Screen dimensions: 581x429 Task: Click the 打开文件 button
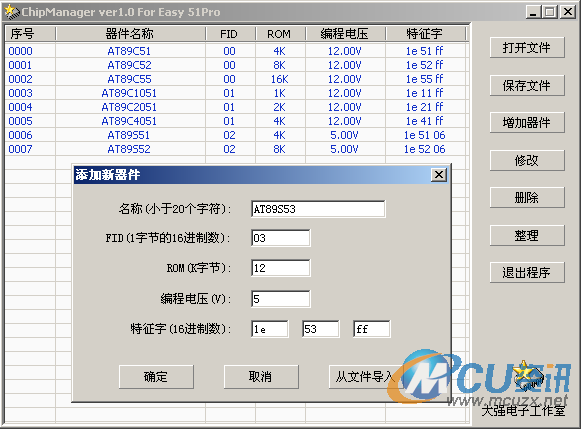click(527, 47)
